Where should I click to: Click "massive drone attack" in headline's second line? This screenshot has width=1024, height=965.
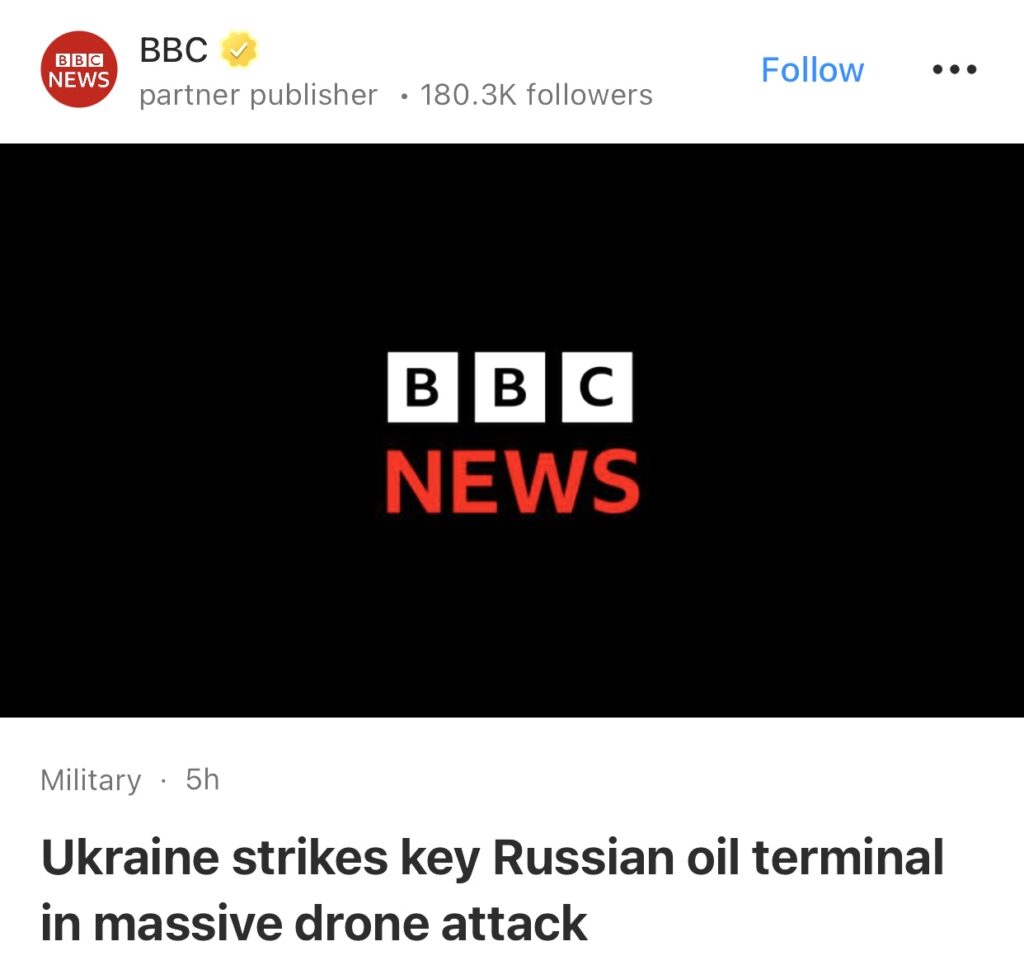pos(340,922)
